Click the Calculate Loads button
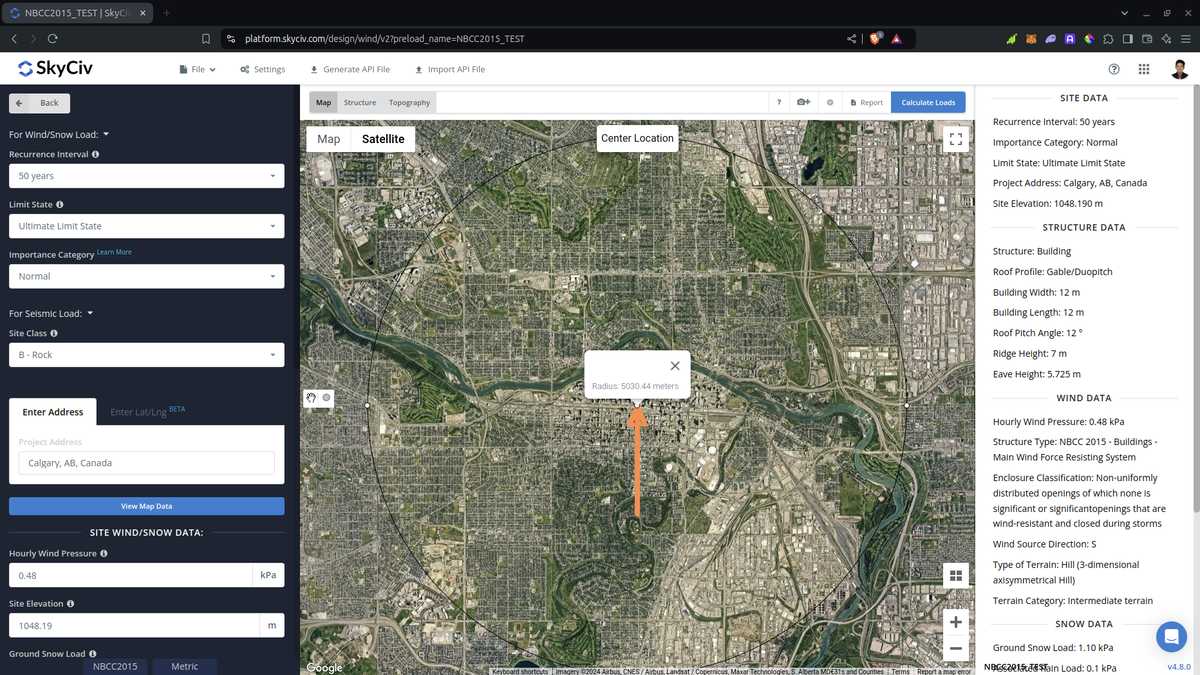 (928, 102)
